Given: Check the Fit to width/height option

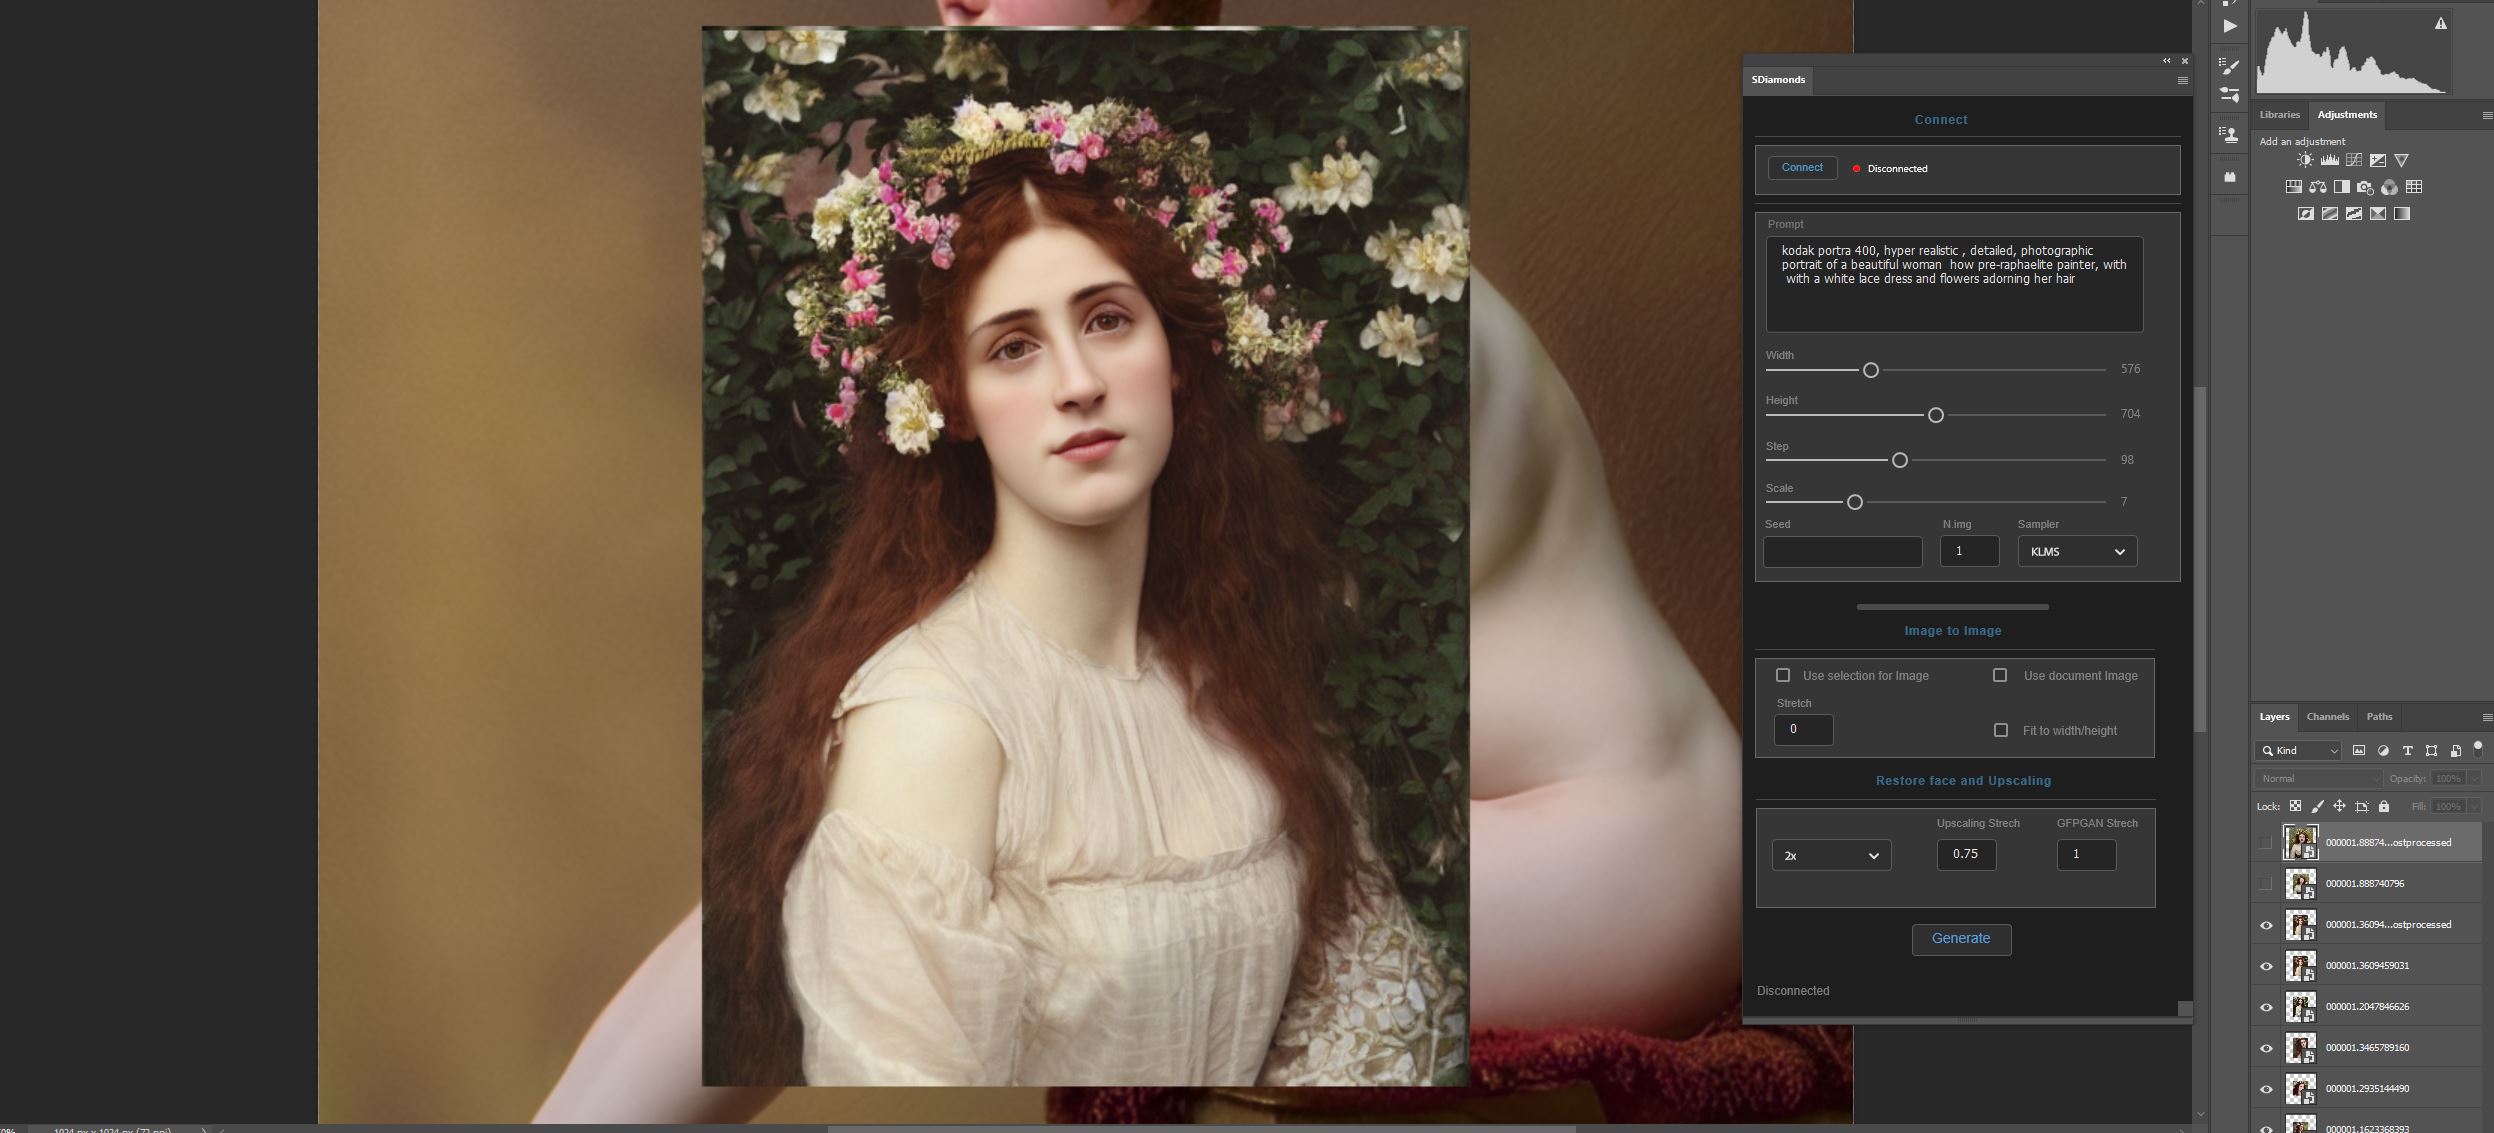Looking at the screenshot, I should 2001,731.
